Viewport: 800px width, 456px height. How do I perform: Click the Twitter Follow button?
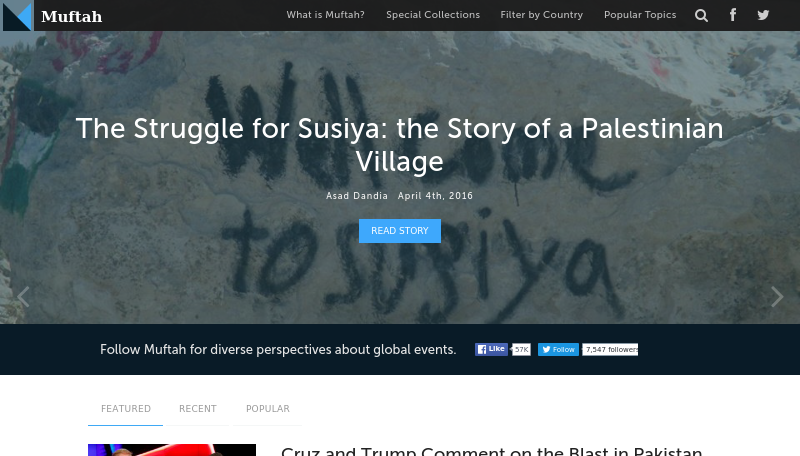[558, 349]
